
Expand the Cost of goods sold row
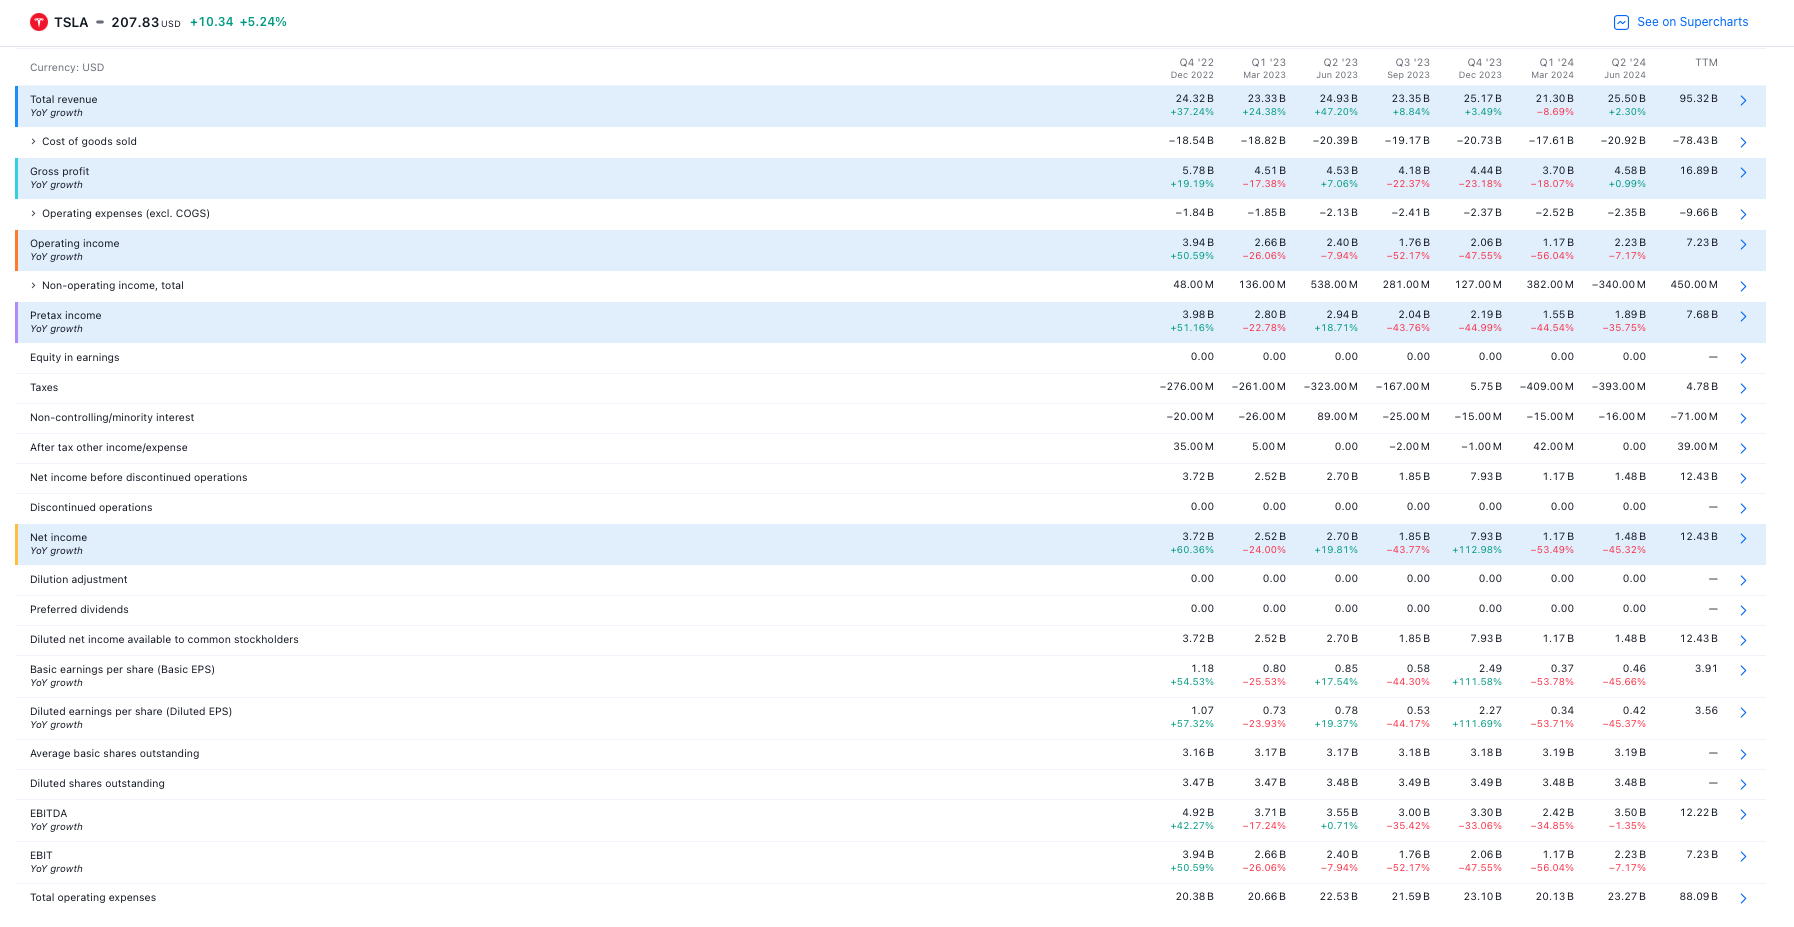point(33,142)
